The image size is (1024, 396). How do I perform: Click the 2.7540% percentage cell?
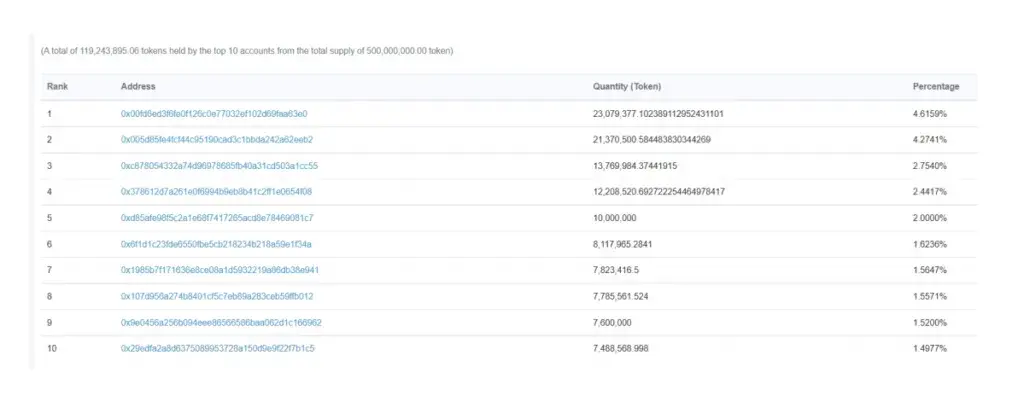coord(930,166)
